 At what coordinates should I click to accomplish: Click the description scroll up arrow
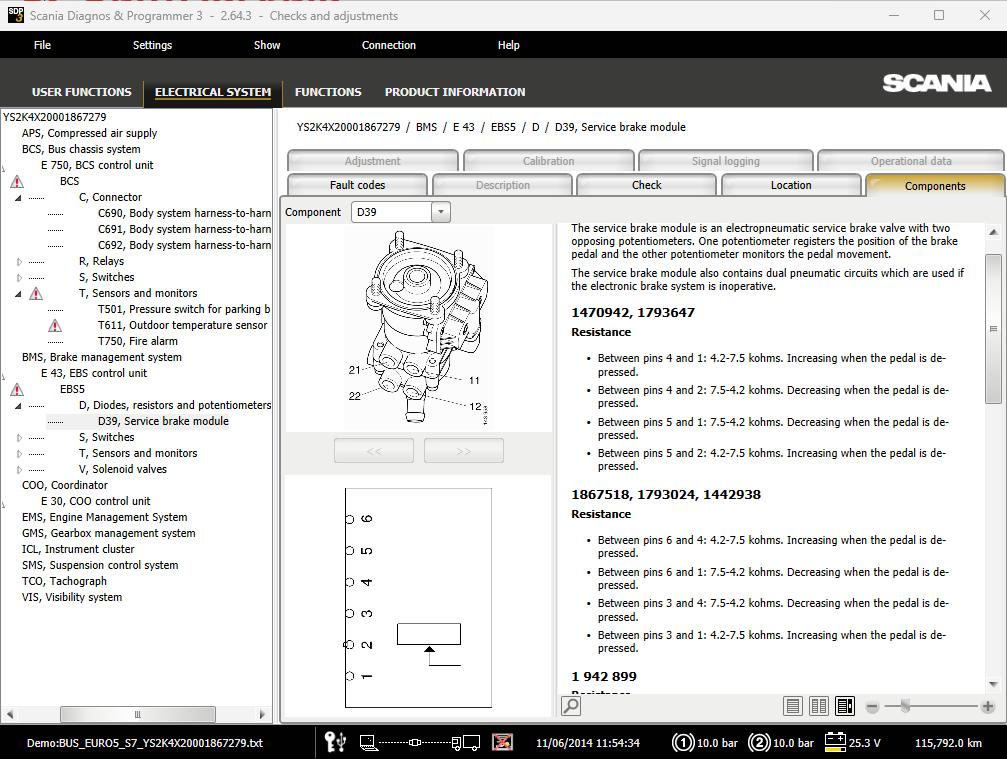(993, 232)
